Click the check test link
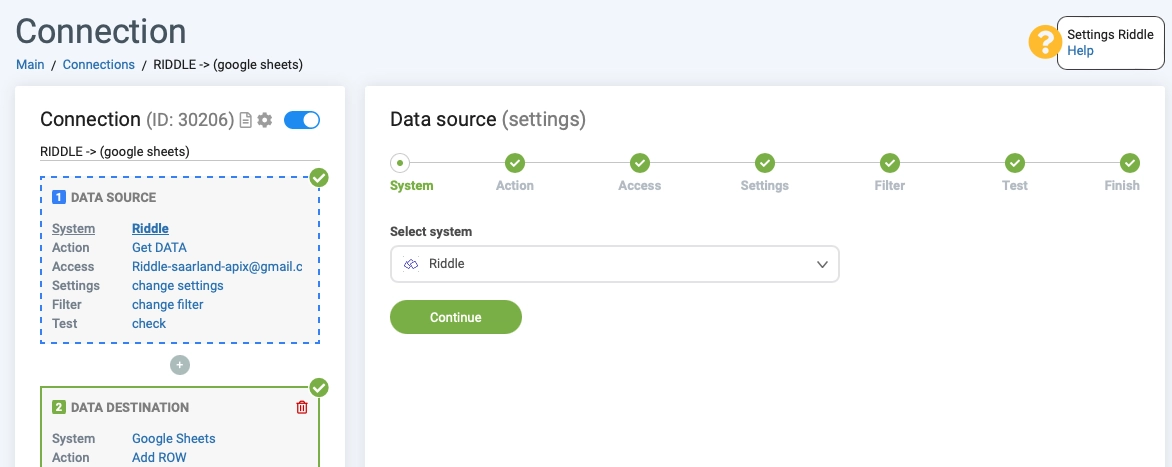 point(149,324)
